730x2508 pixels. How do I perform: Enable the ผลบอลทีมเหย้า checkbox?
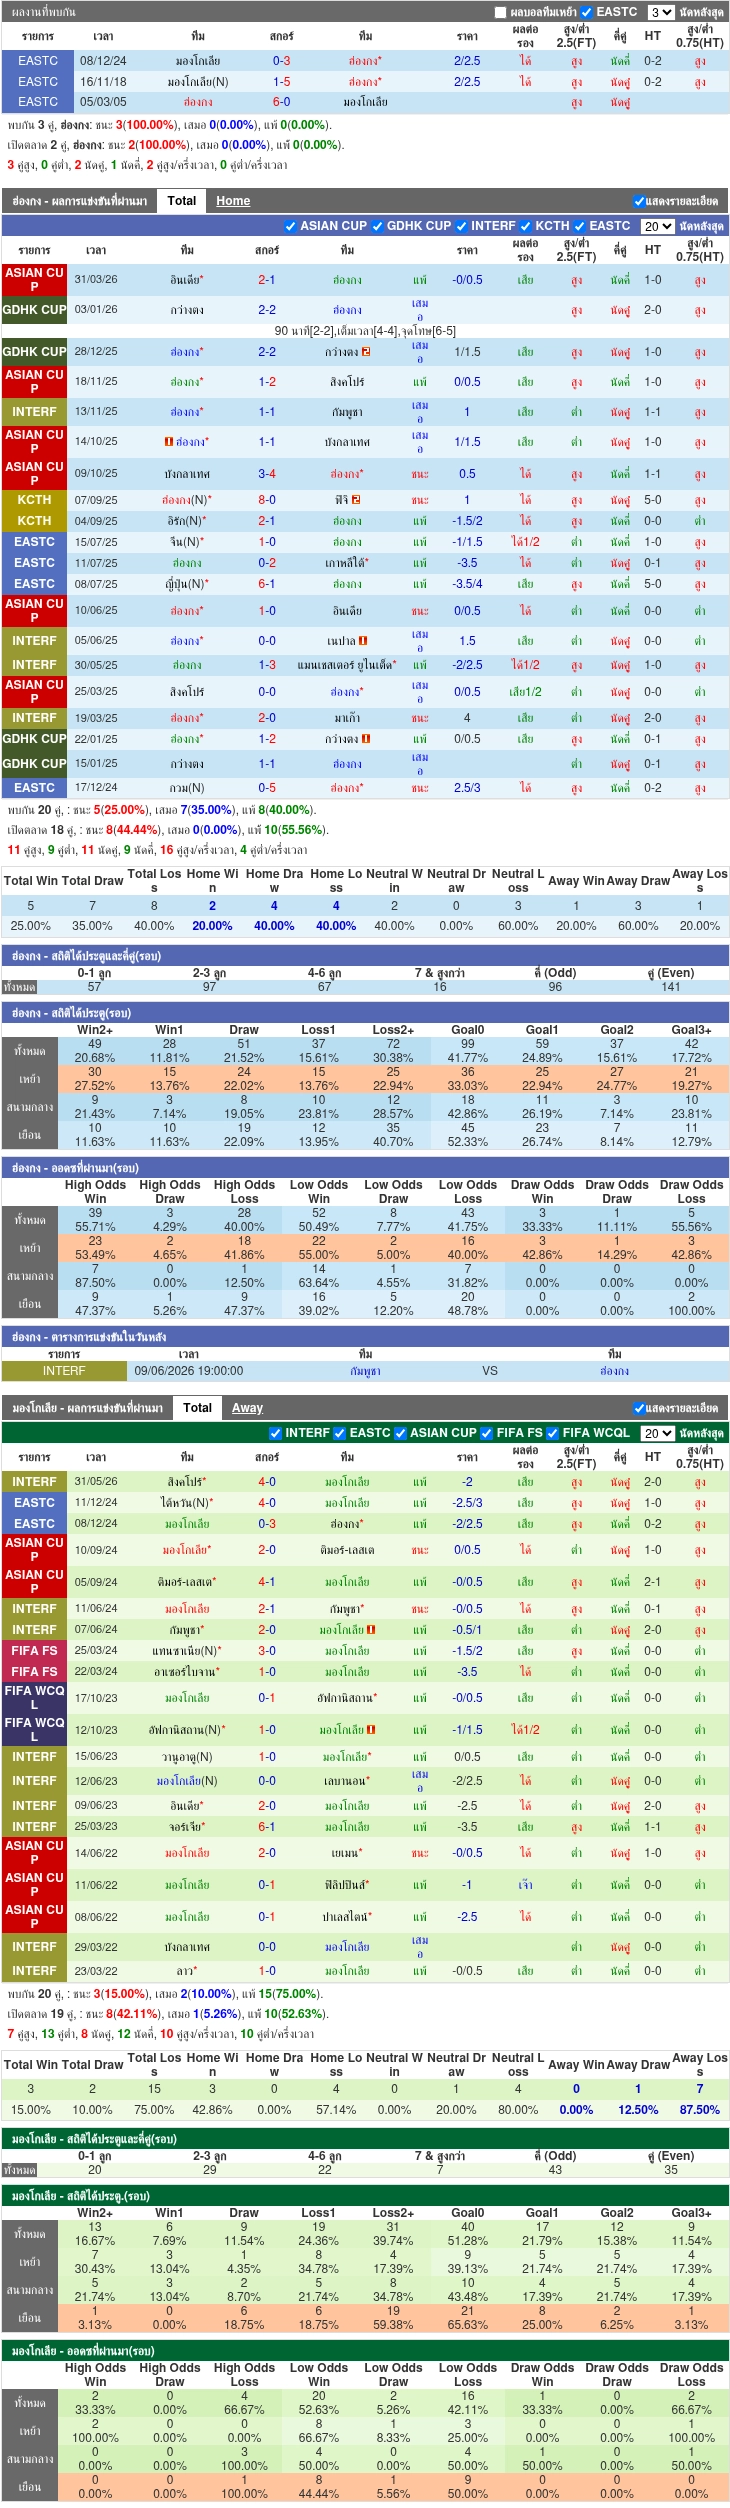501,13
